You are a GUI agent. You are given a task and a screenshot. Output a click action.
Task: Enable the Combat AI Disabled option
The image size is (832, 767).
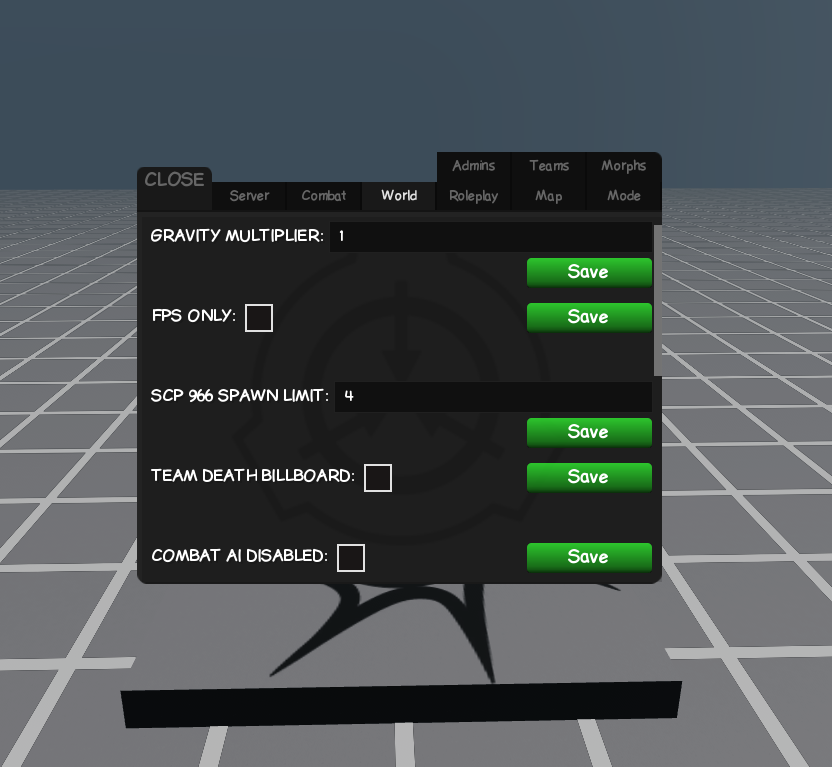(351, 557)
